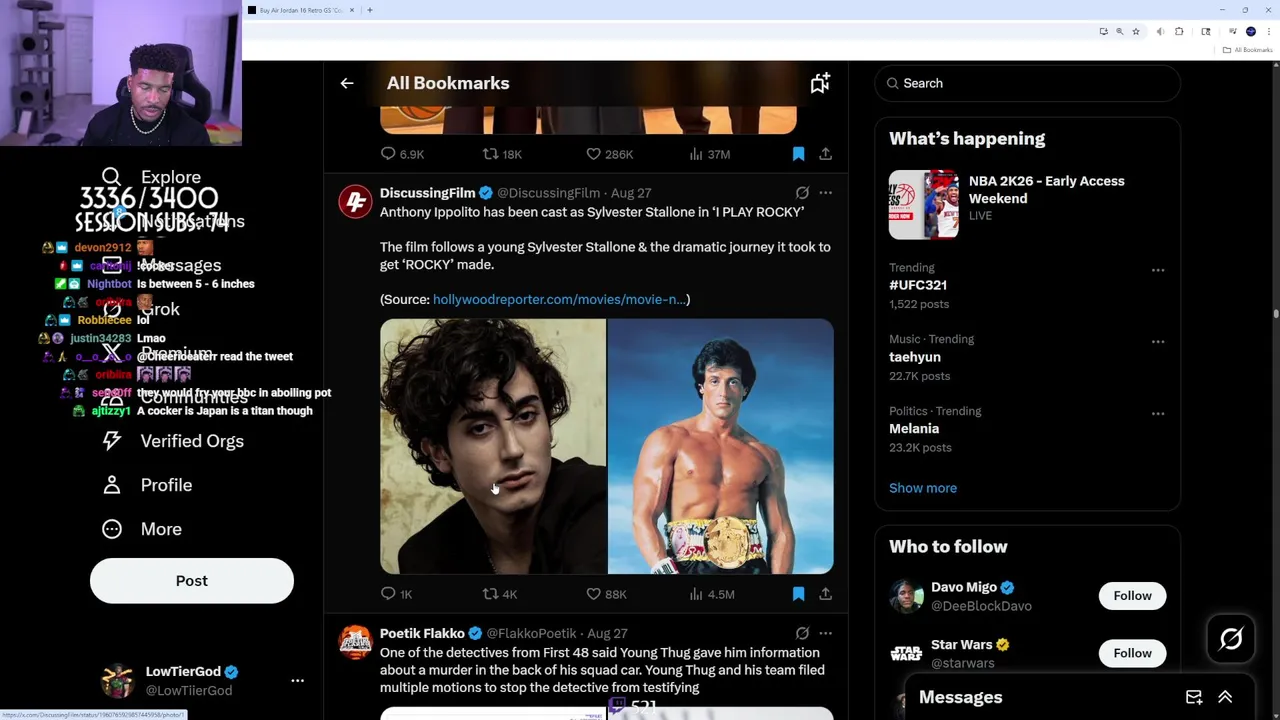The height and width of the screenshot is (720, 1280).
Task: Click Show more under What's happening
Action: pos(923,488)
